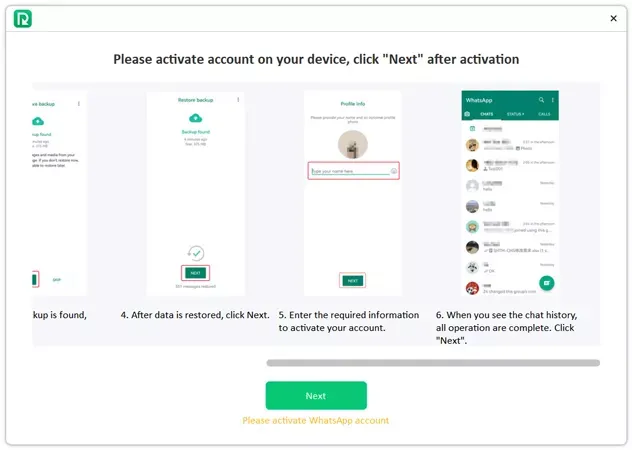Select the CALLS tab in WhatsApp screenshot
The width and height of the screenshot is (632, 450).
[544, 114]
